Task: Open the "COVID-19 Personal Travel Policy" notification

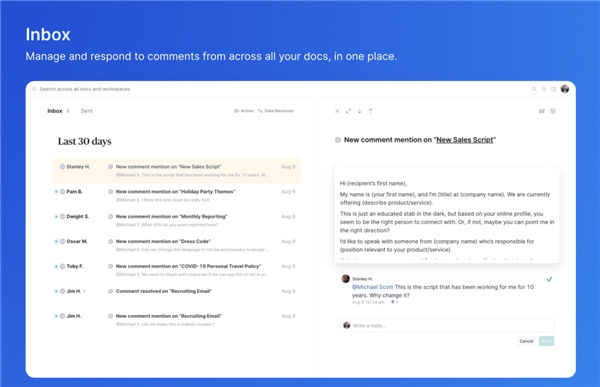Action: (x=177, y=270)
